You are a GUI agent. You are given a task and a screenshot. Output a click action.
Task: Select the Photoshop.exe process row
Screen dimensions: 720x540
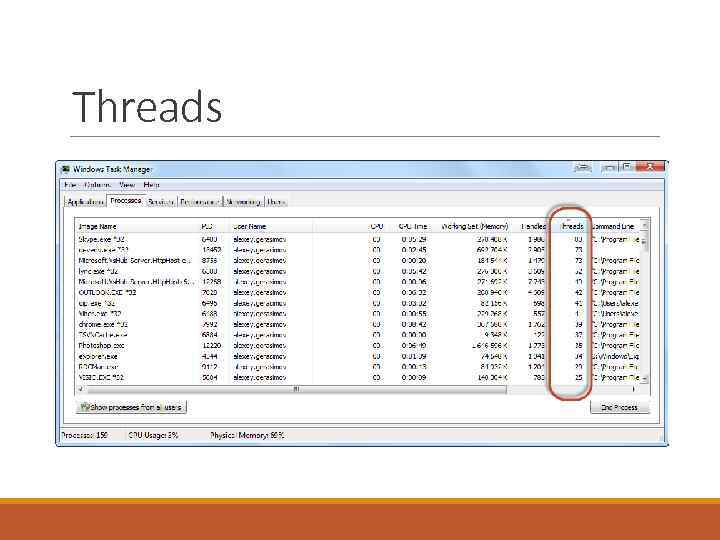click(x=358, y=345)
